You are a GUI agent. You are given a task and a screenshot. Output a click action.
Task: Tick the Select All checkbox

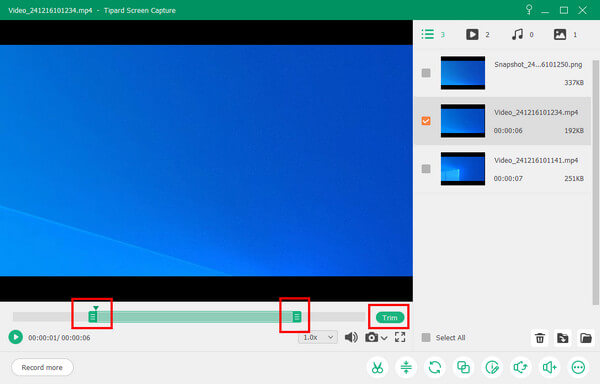pos(426,337)
